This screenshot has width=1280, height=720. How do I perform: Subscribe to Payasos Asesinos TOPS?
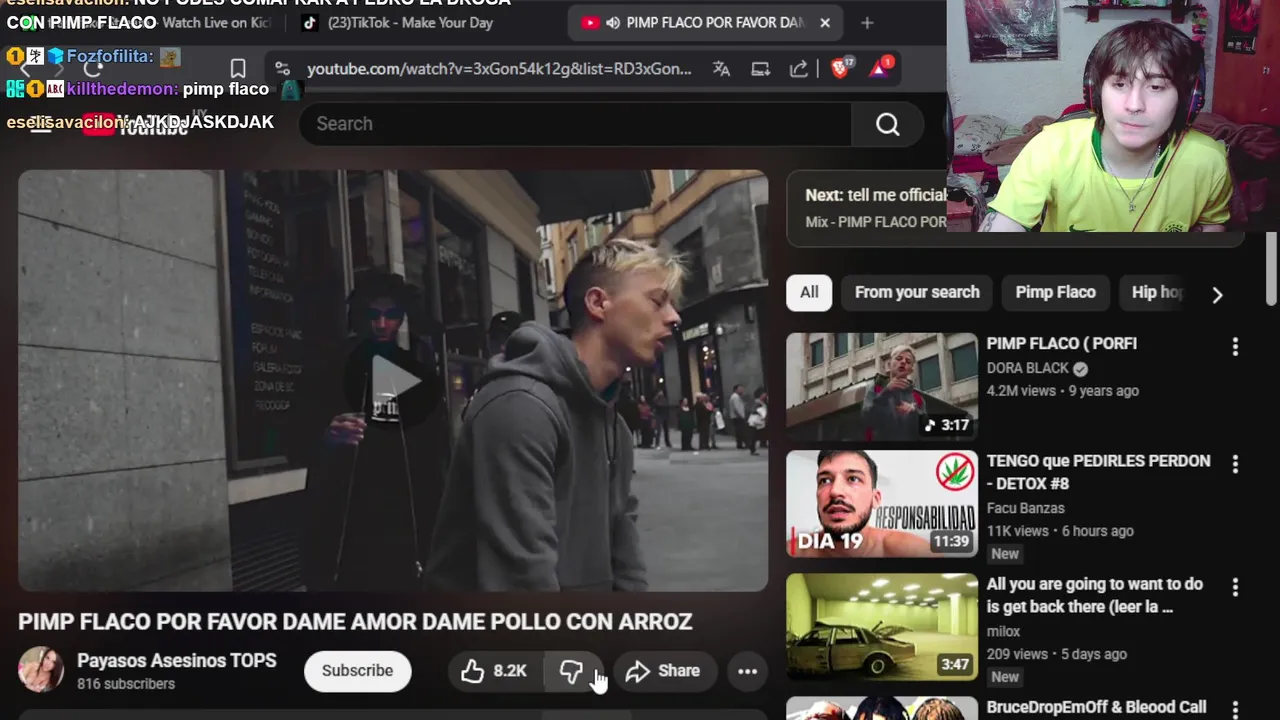pyautogui.click(x=357, y=670)
